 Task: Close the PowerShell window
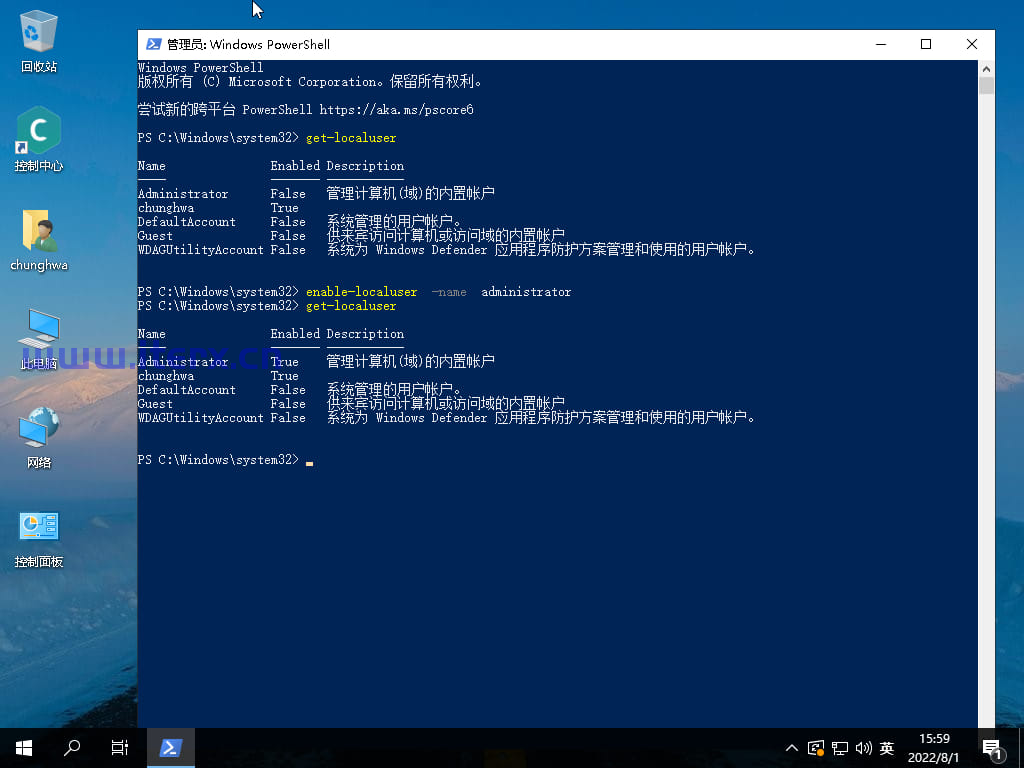coord(972,44)
